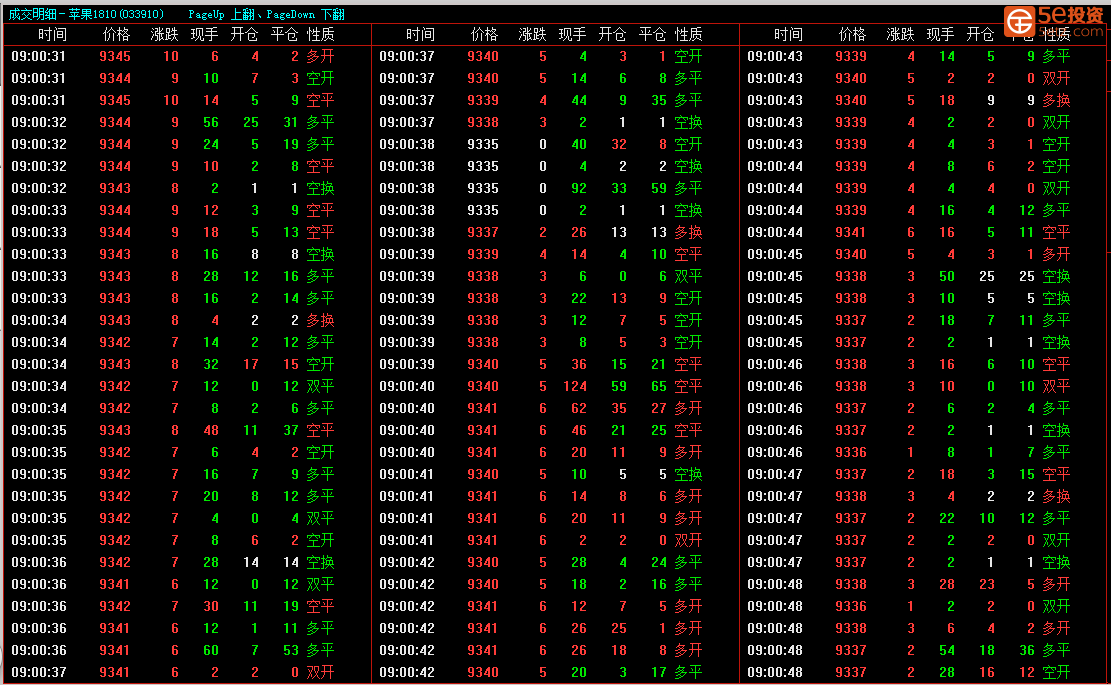1111x685 pixels.
Task: Select the 双平 cell in the 09:00:46 row
Action: [1056, 386]
